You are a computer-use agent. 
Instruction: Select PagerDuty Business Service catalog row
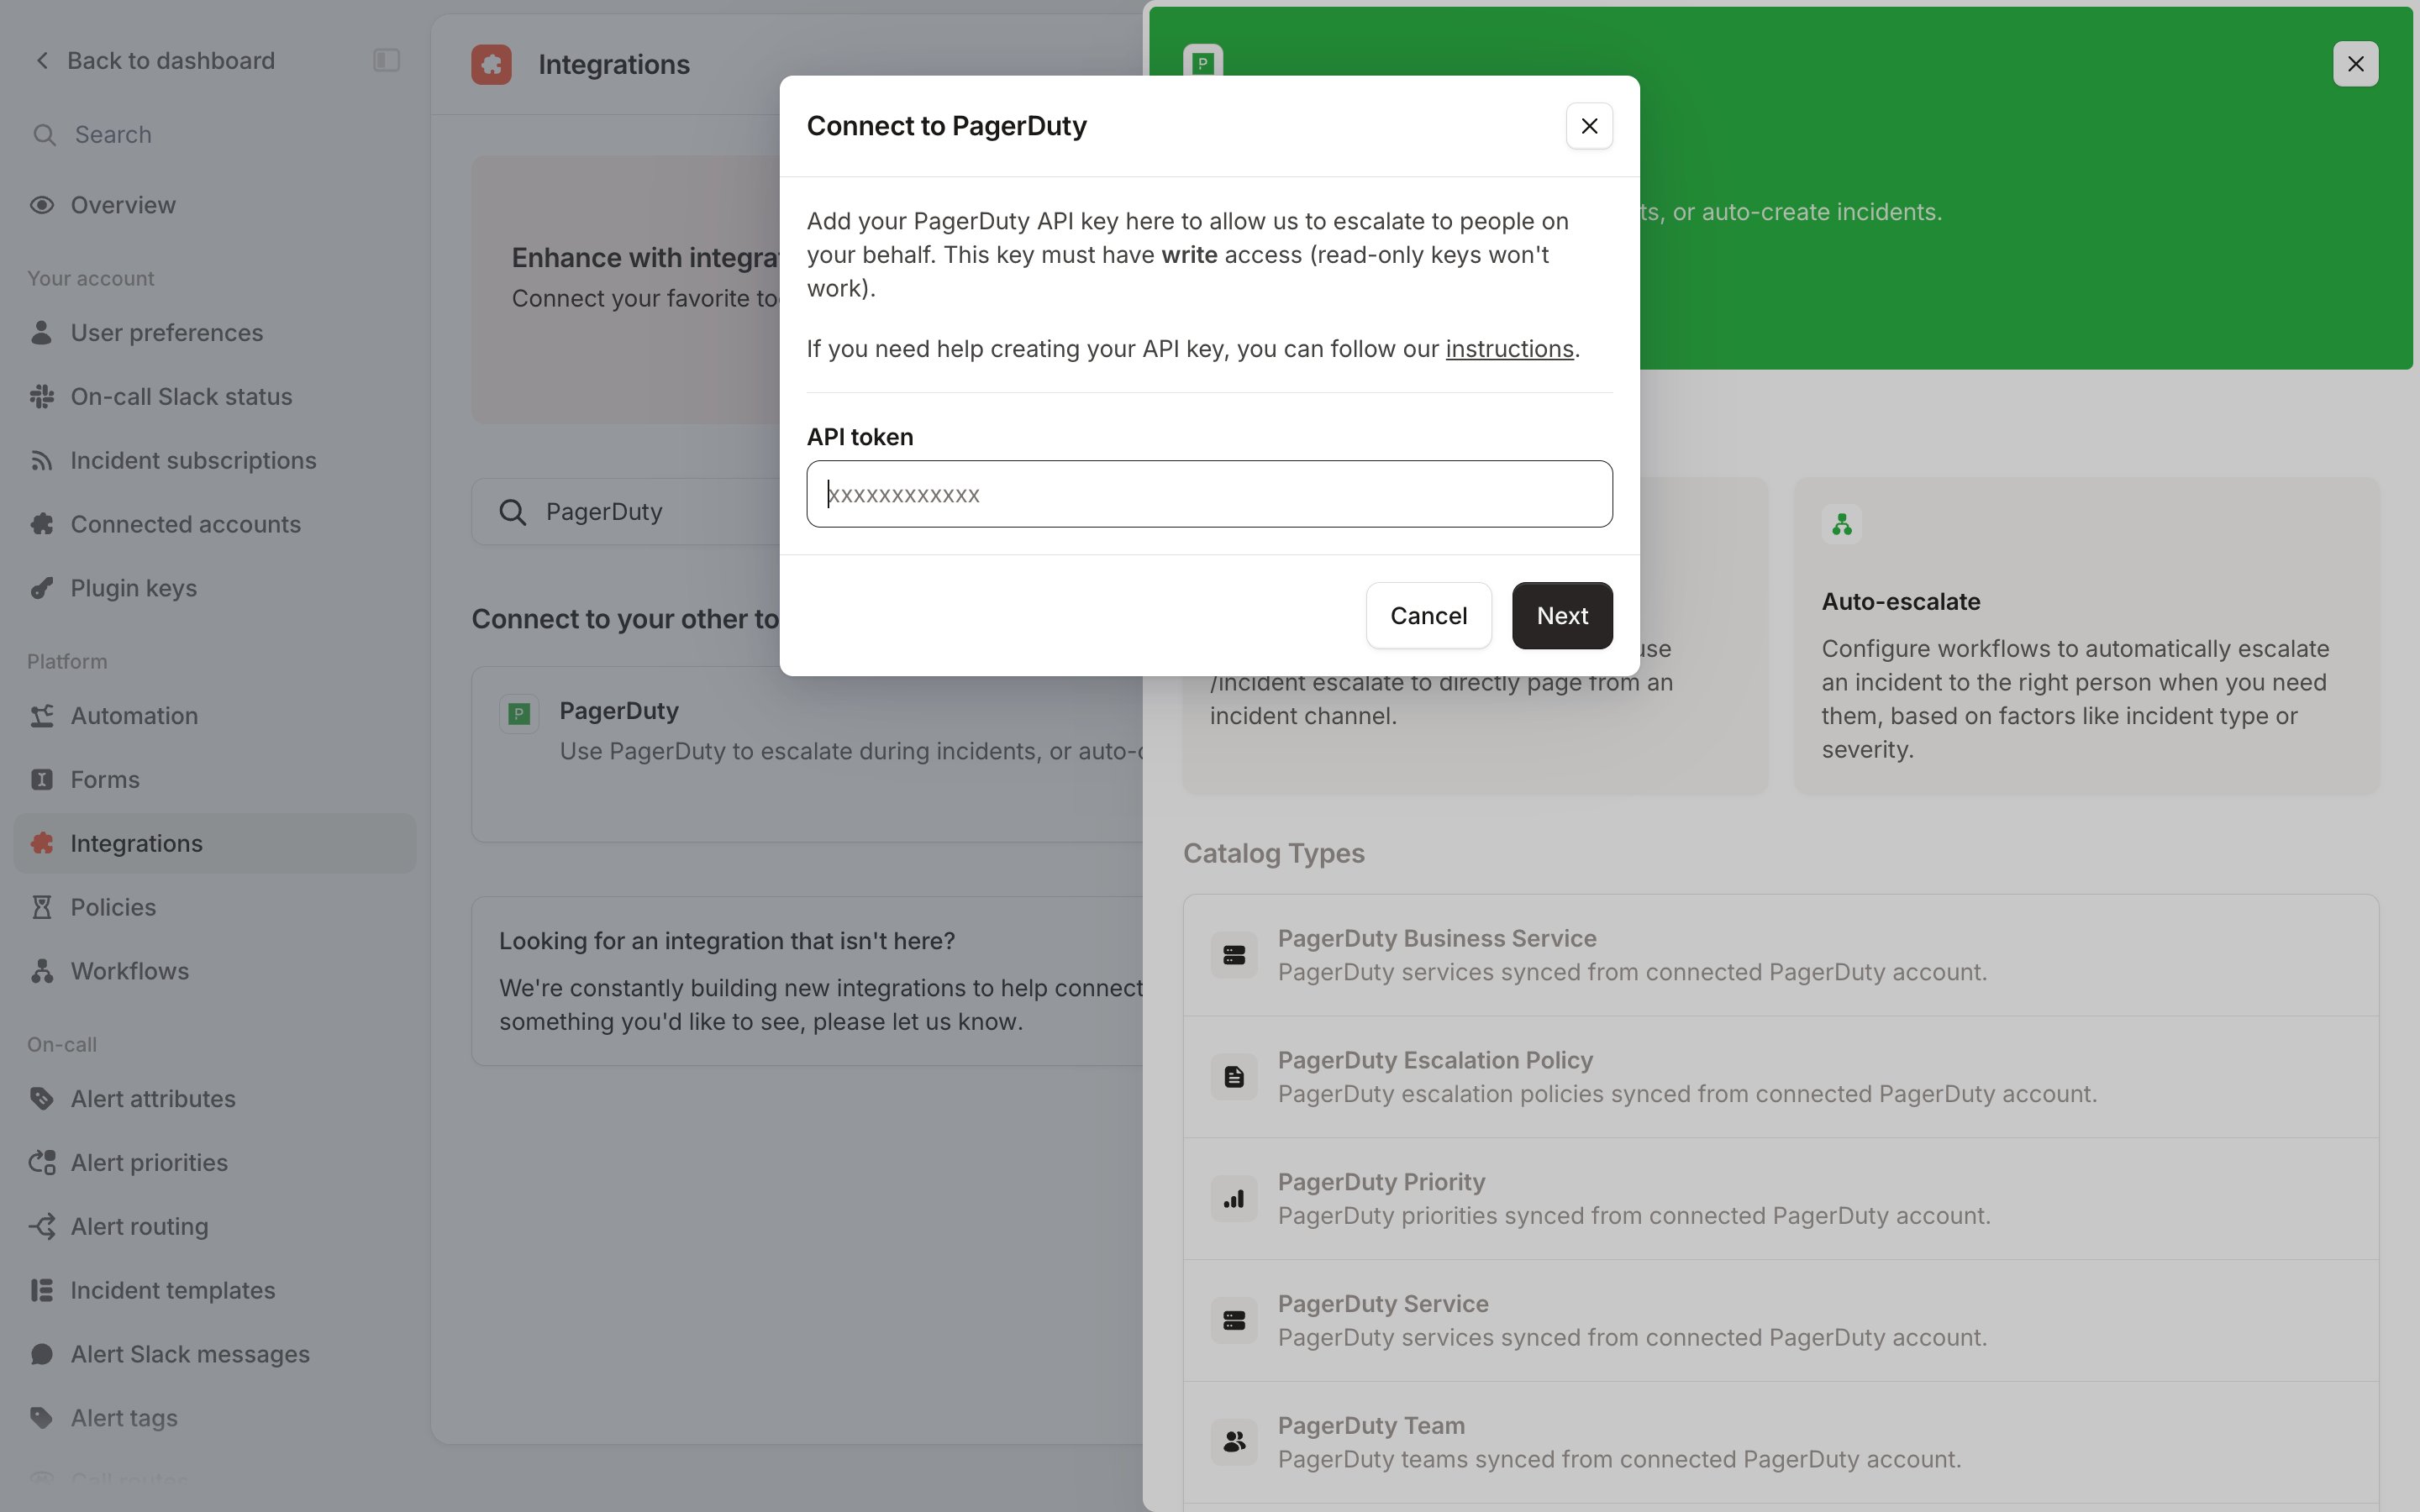pyautogui.click(x=1780, y=955)
